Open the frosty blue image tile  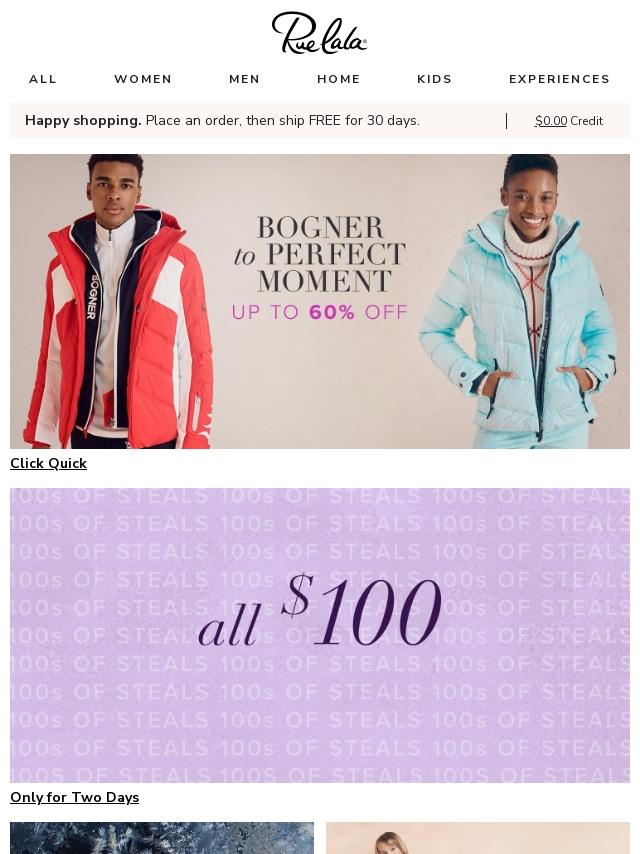coord(162,838)
